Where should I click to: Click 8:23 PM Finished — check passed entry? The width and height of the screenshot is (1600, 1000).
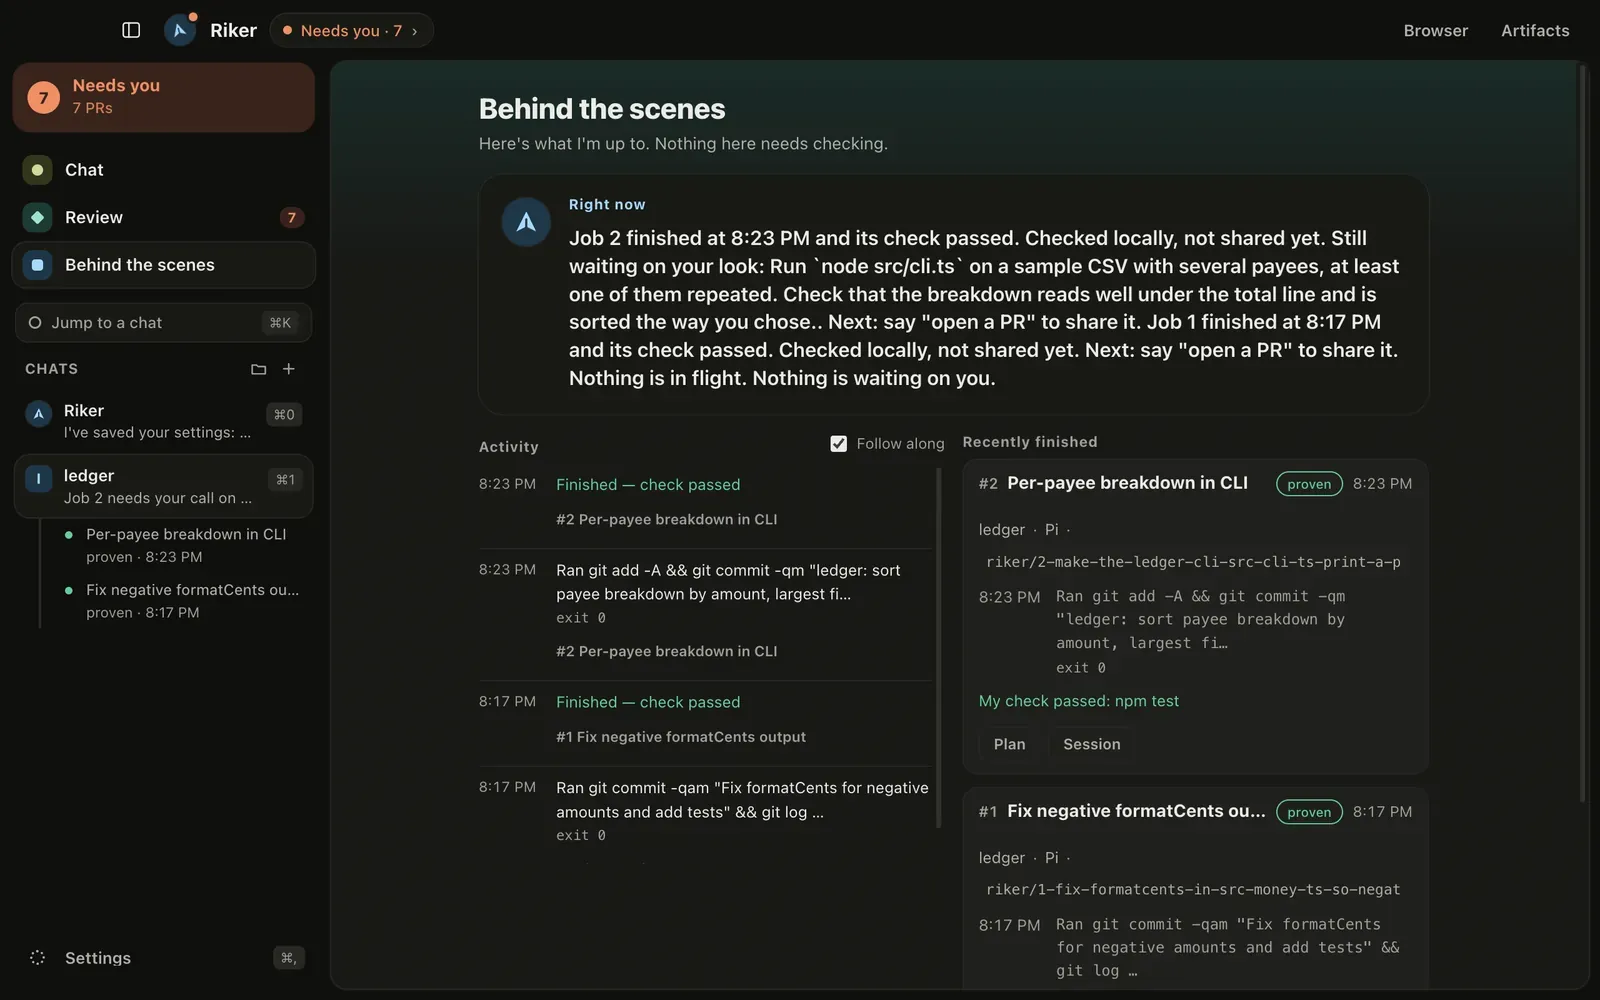tap(648, 485)
